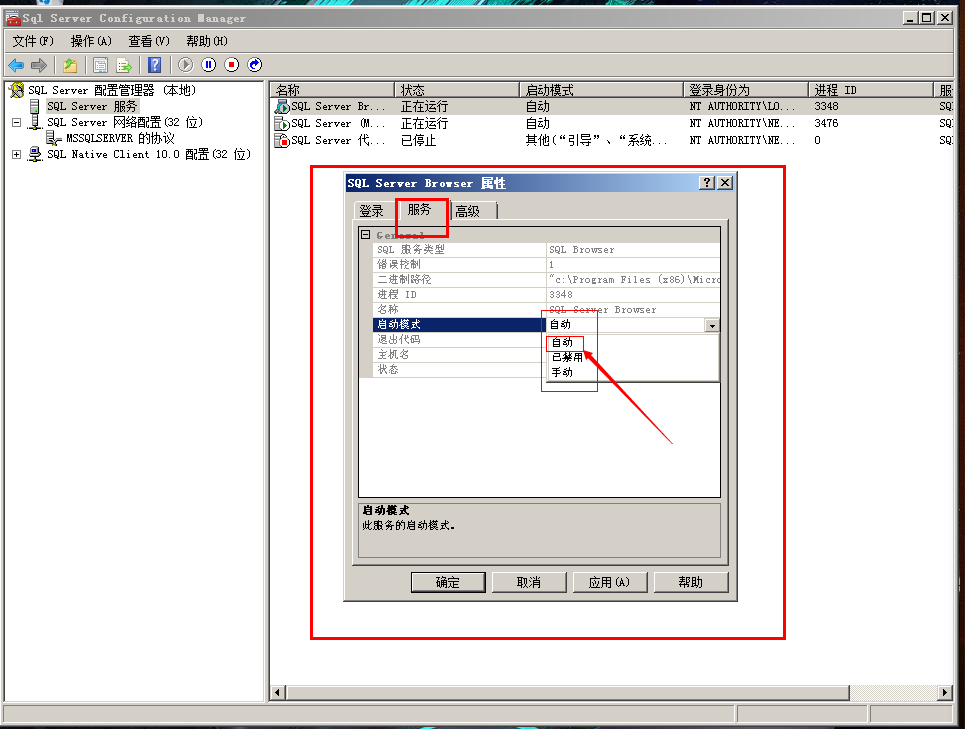Screen dimensions: 965x729
Task: Select the 退出代码 property row
Action: tap(459, 340)
